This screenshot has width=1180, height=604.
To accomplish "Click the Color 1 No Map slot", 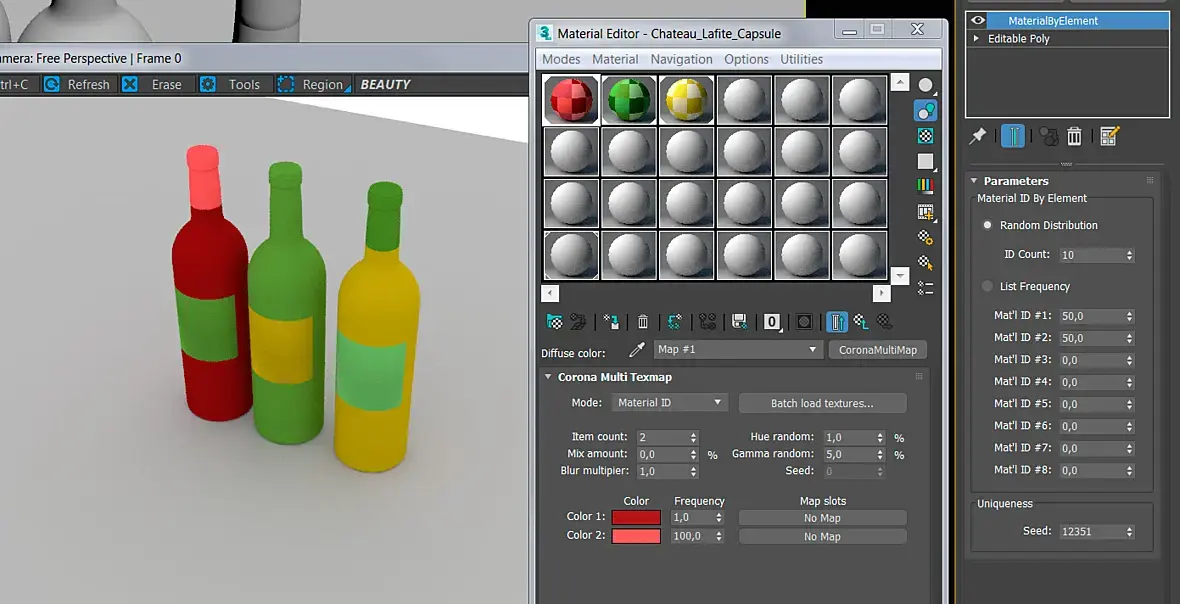I will coord(823,517).
